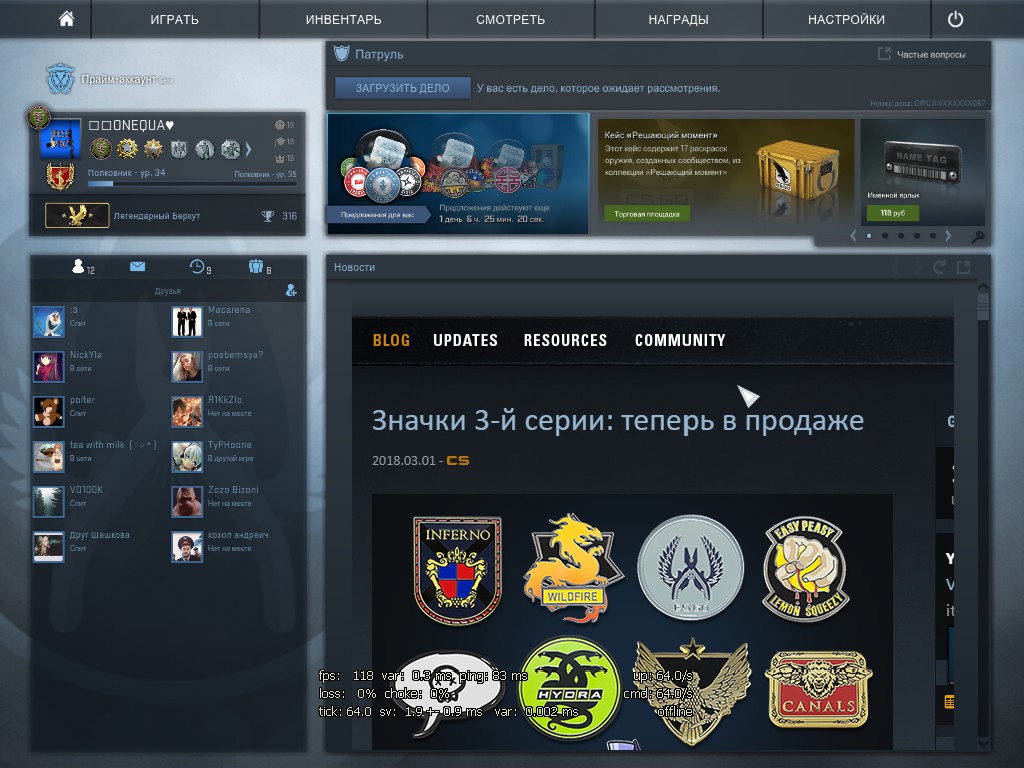Click the power quit icon
Image resolution: width=1024 pixels, height=768 pixels.
(x=955, y=19)
